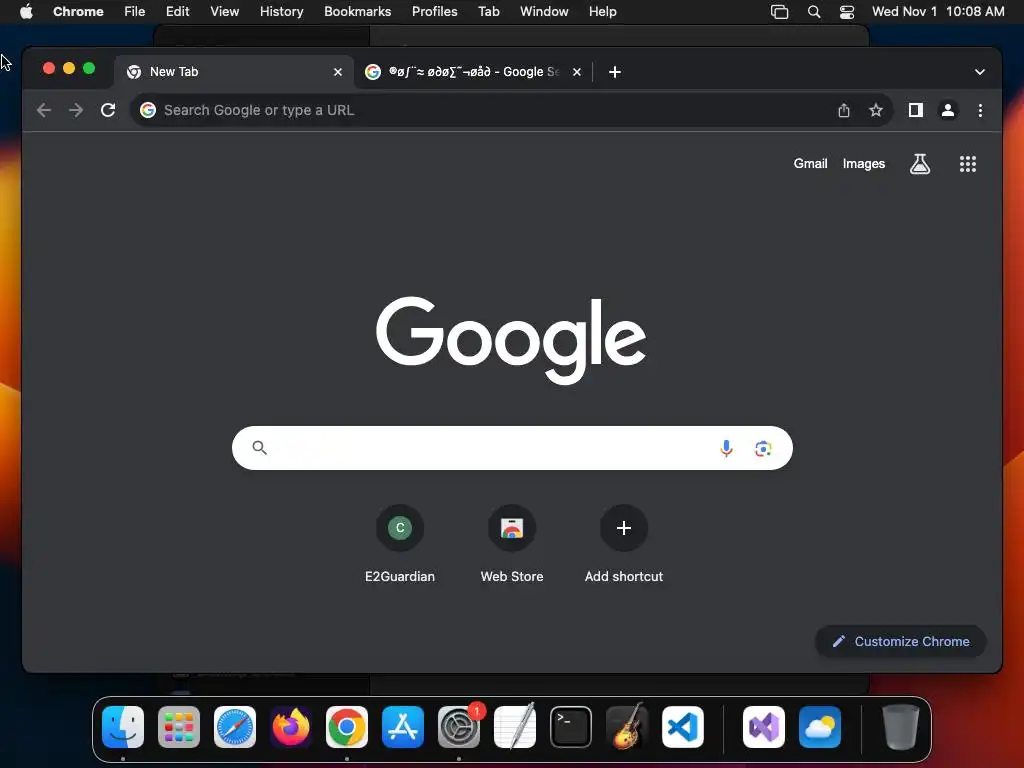Open the Profiles menu

434,11
